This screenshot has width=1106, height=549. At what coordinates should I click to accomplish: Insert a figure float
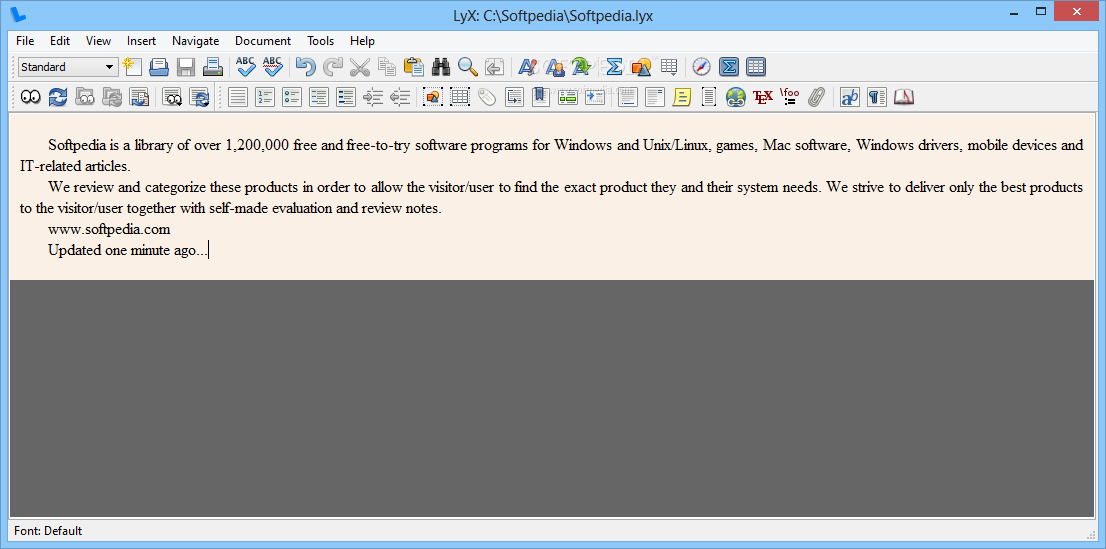click(432, 97)
